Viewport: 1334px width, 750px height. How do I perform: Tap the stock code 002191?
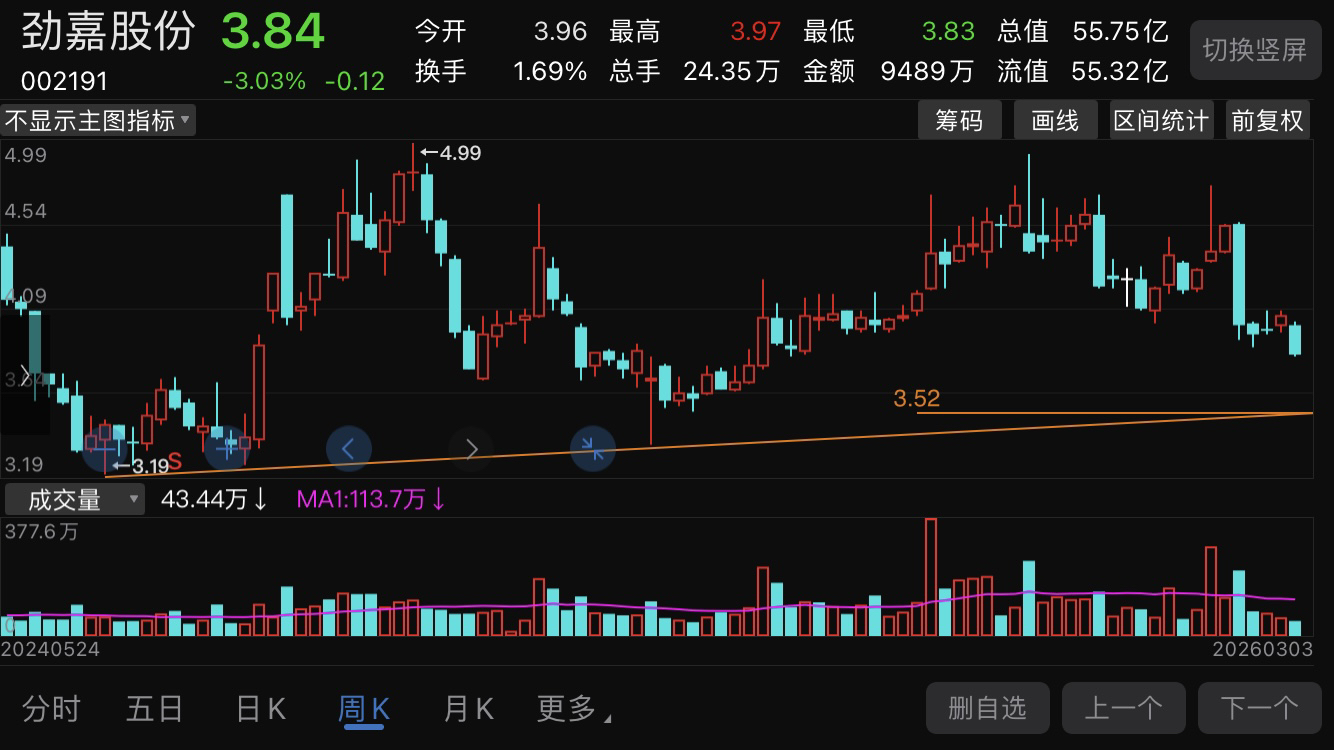pyautogui.click(x=64, y=81)
